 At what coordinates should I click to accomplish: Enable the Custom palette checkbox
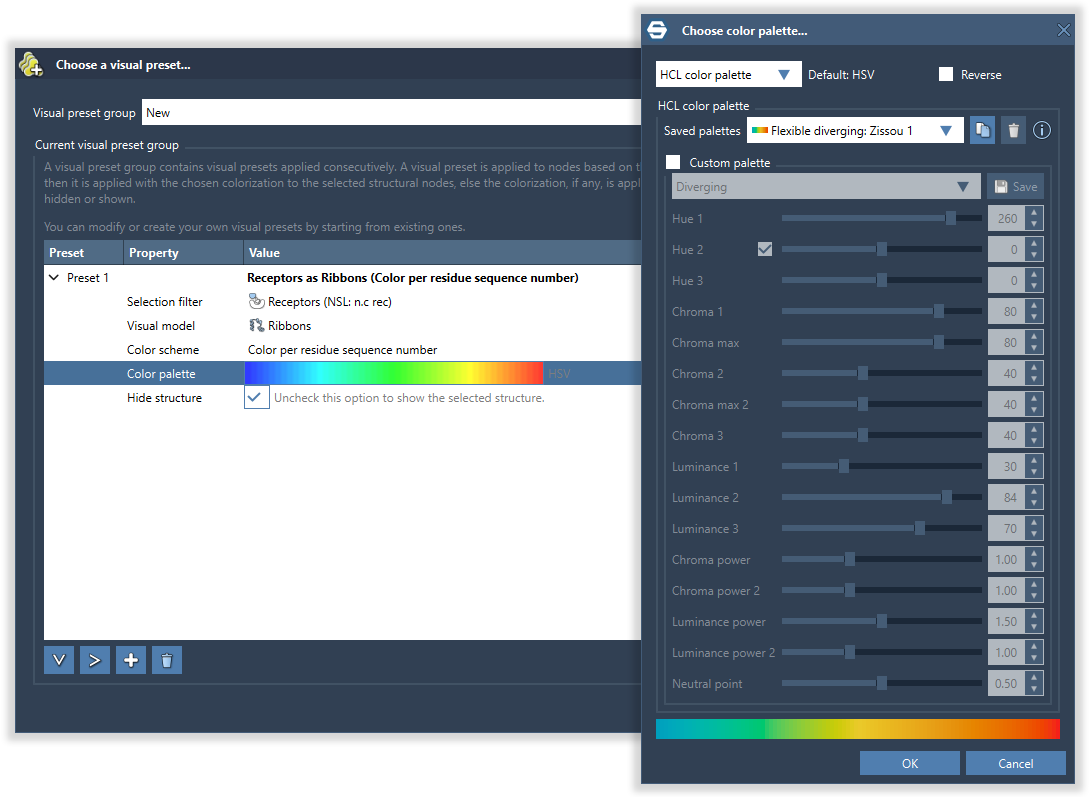673,162
